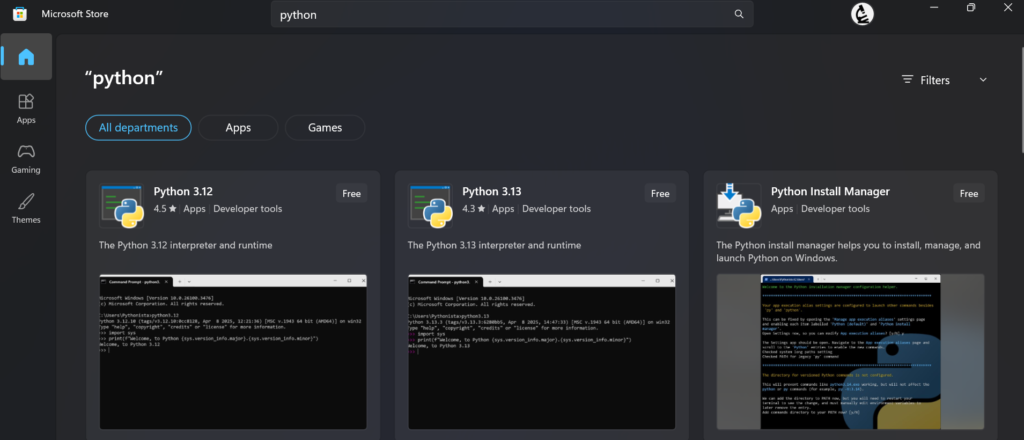Click Python install manager description text

tap(848, 252)
